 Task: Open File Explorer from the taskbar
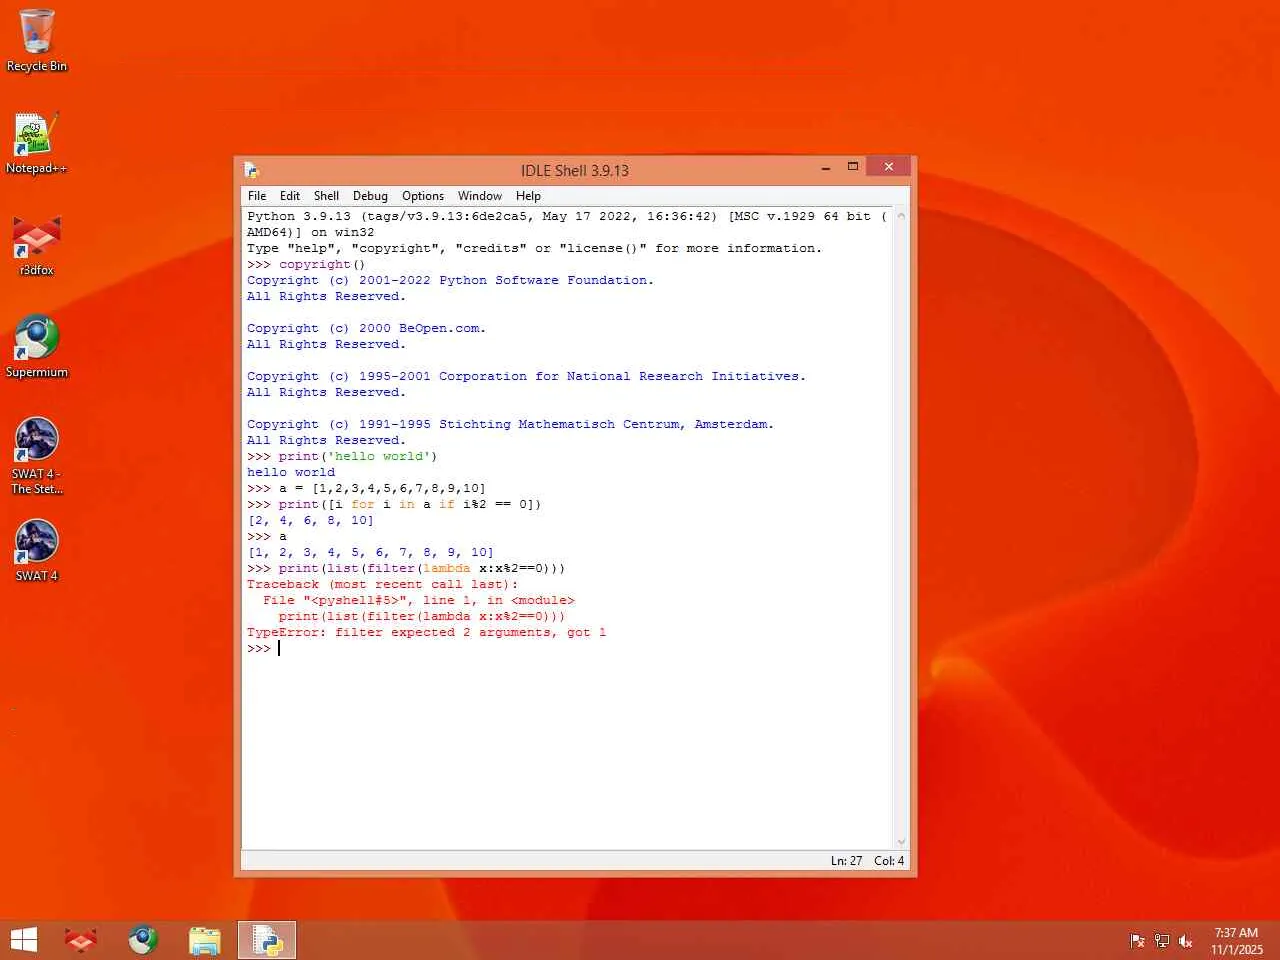[205, 940]
